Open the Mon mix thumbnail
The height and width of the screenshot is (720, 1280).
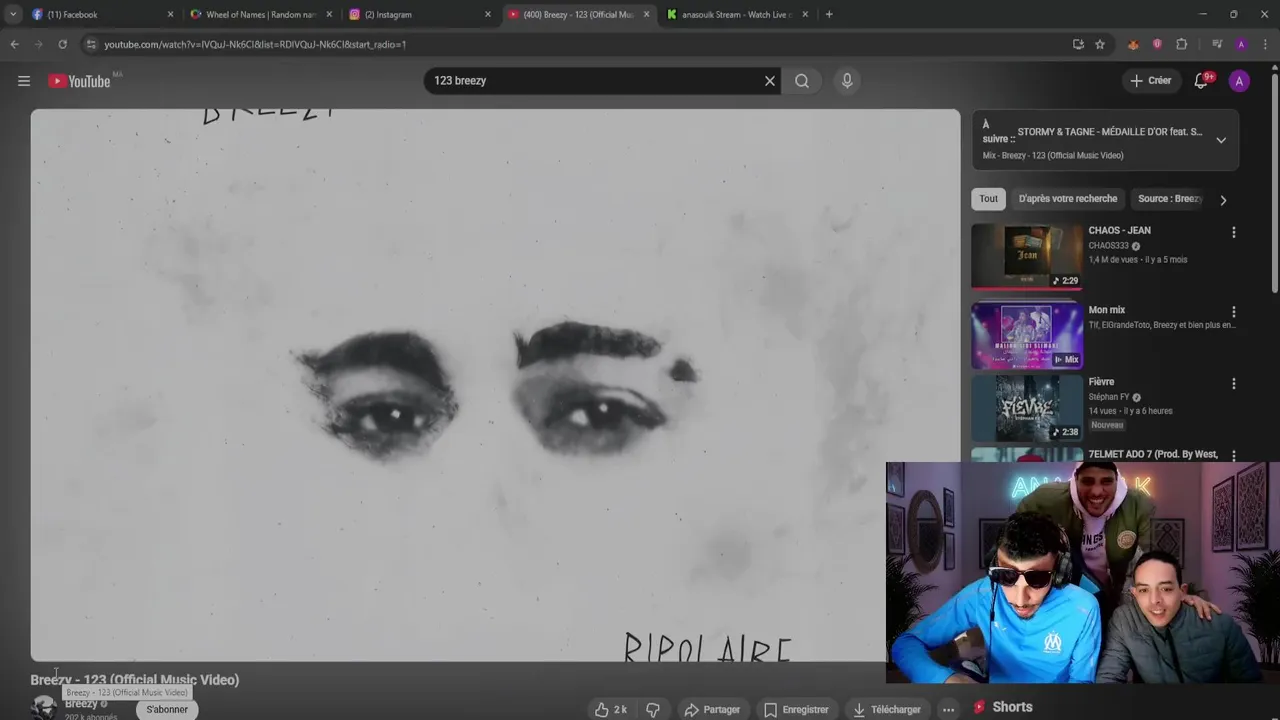(1027, 336)
